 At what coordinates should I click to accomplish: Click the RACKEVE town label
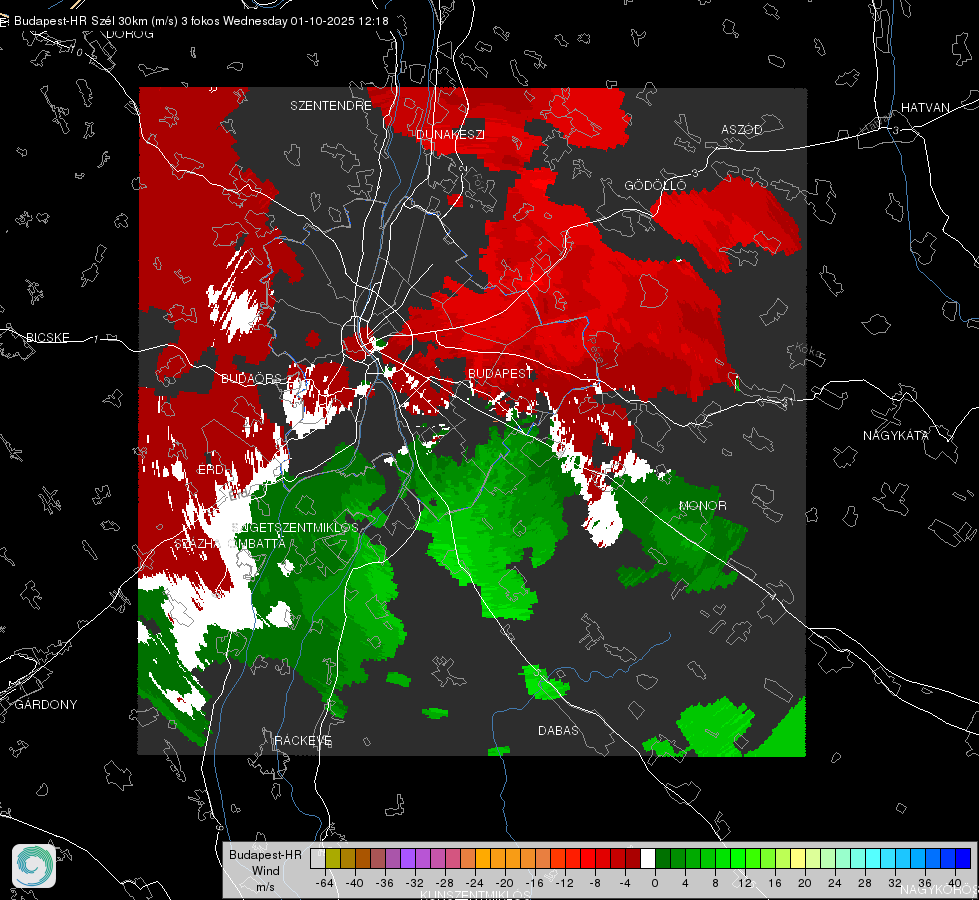click(x=303, y=740)
